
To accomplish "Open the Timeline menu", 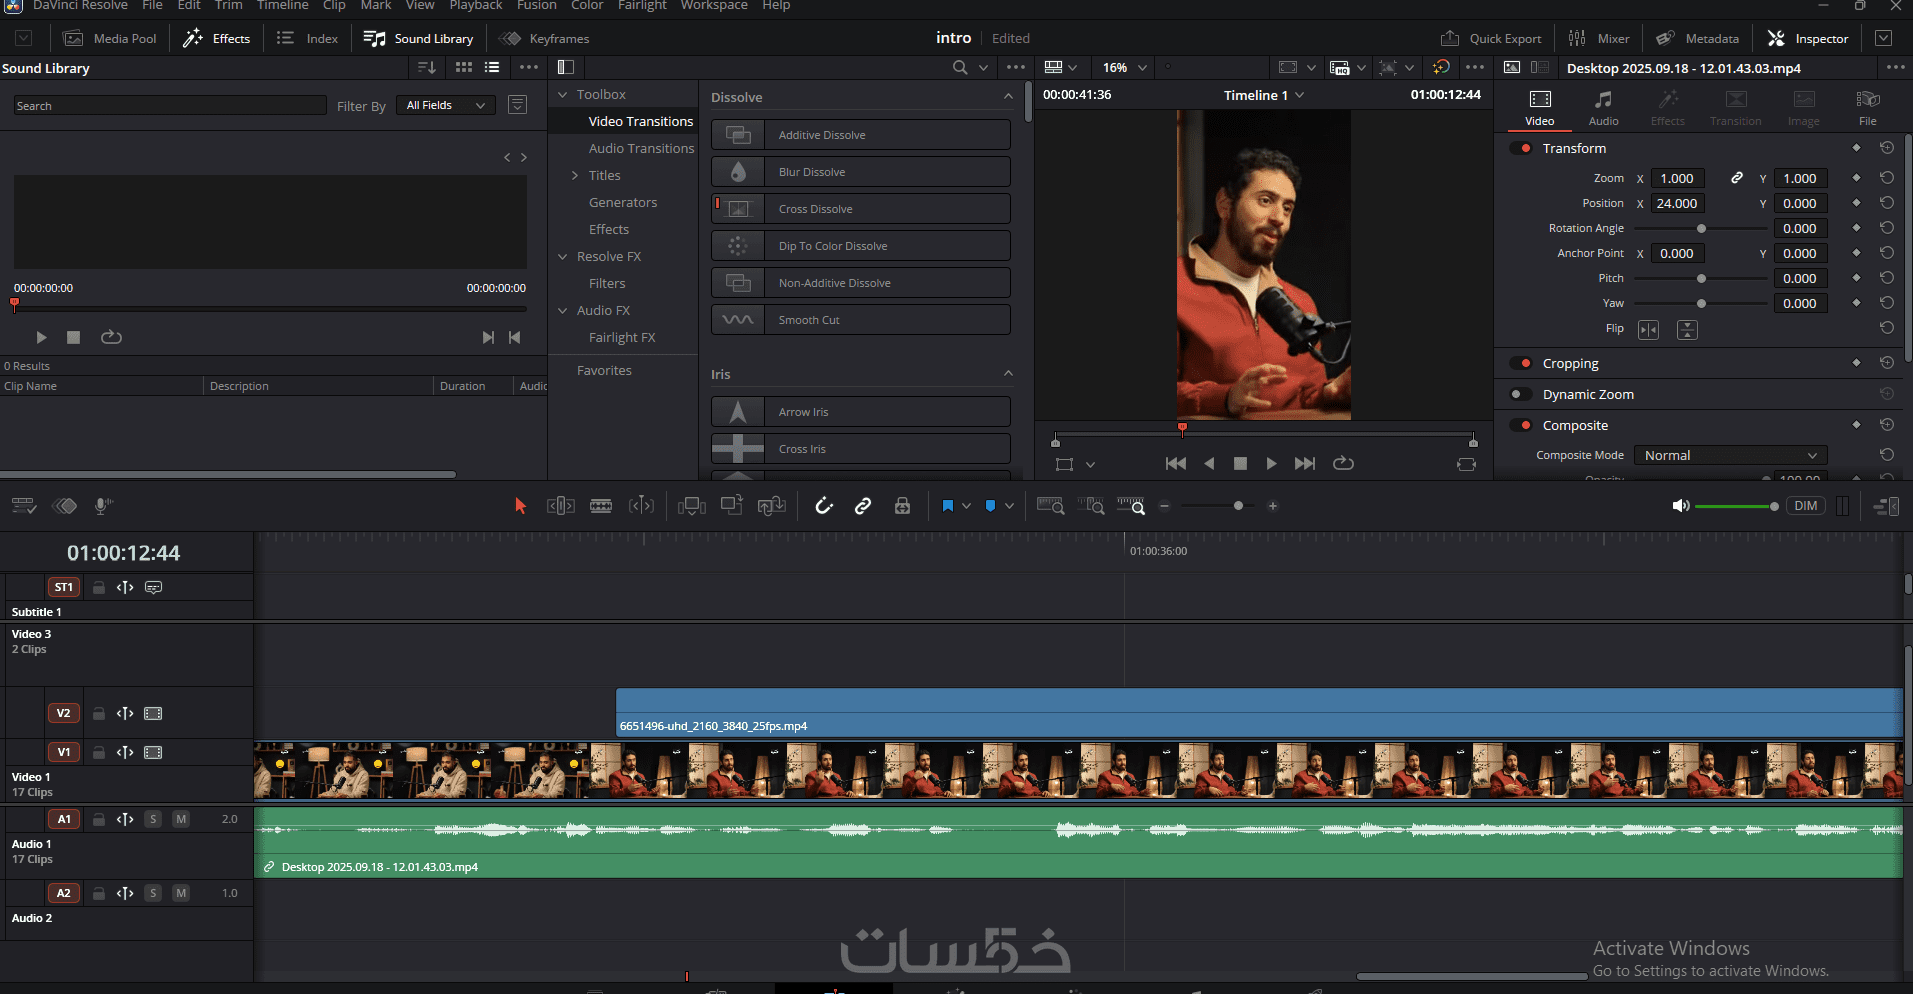I will click(282, 6).
